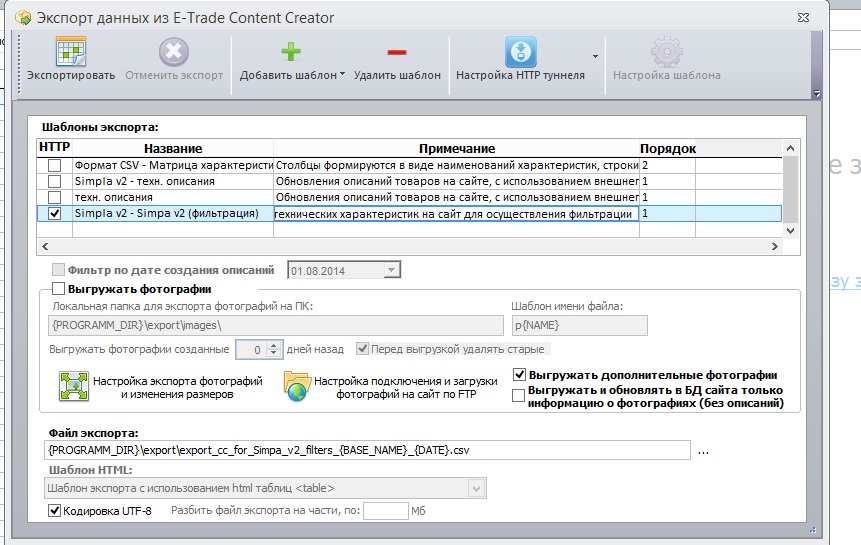This screenshot has height=545, width=861.
Task: Uncheck Выгружать дополнительные фотографии
Action: click(519, 375)
